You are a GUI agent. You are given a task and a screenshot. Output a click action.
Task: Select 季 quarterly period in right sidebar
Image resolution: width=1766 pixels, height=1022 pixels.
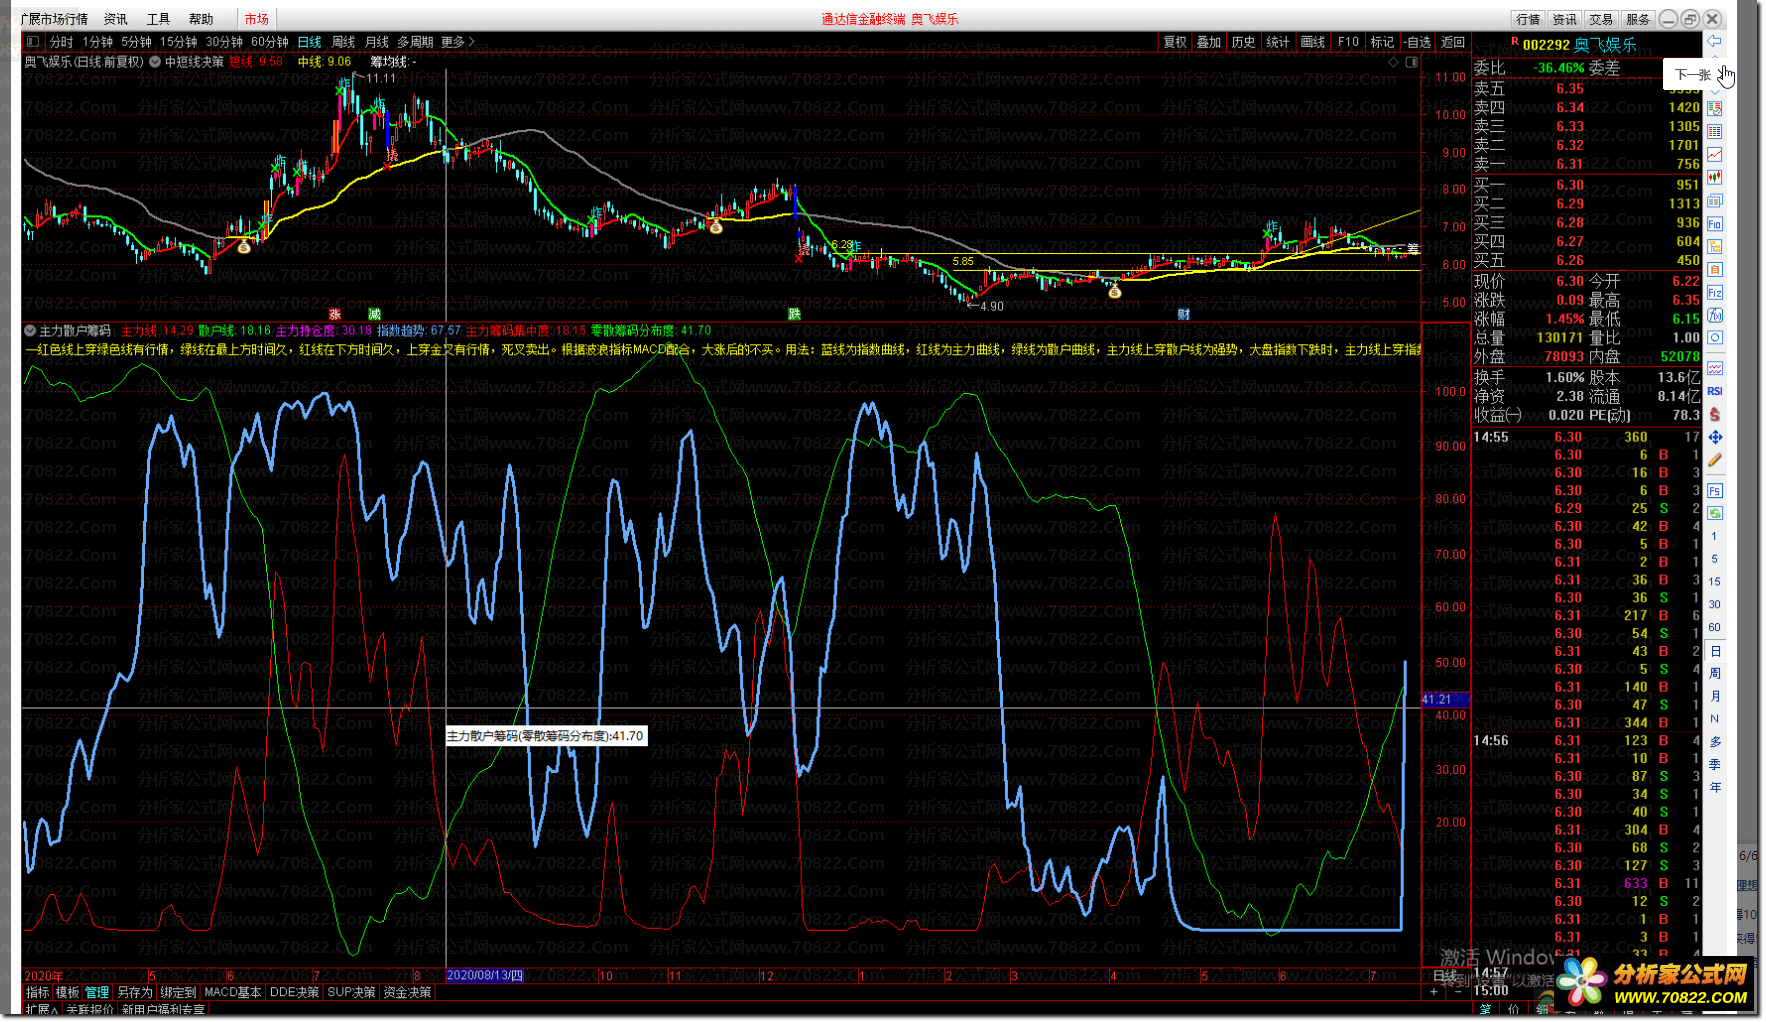click(1714, 765)
